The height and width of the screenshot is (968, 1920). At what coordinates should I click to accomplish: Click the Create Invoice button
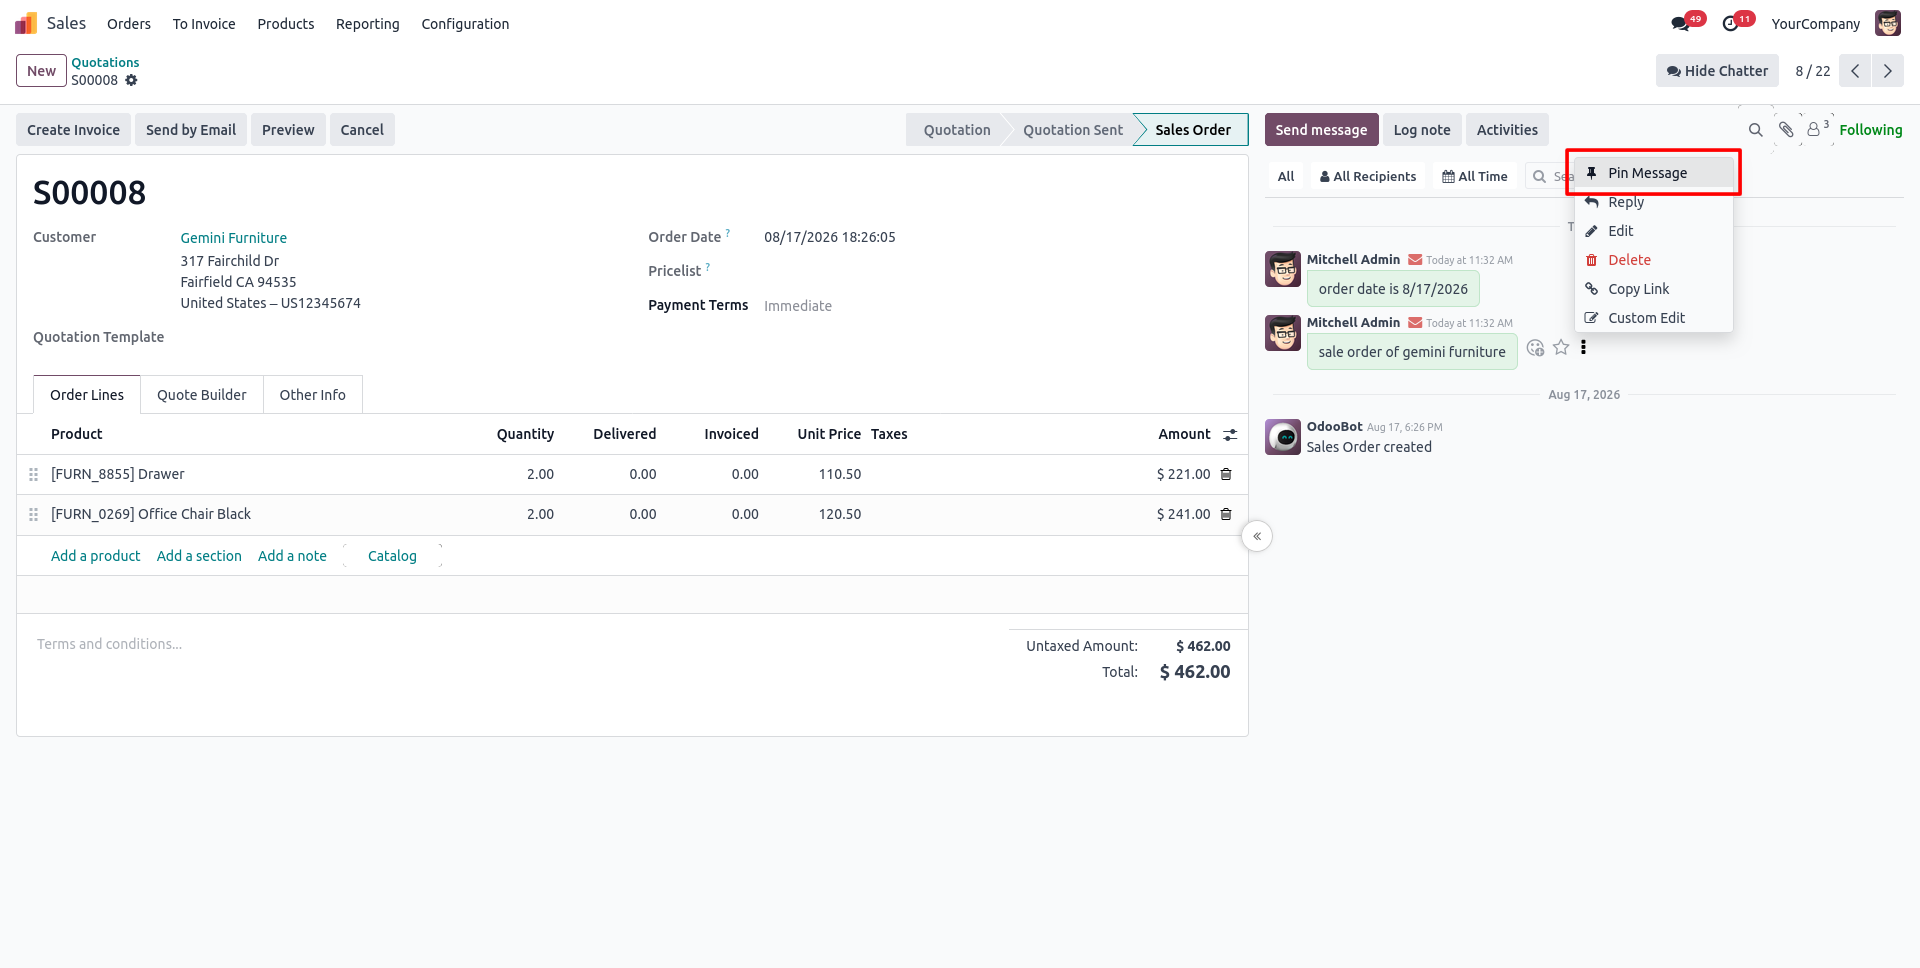pyautogui.click(x=73, y=130)
